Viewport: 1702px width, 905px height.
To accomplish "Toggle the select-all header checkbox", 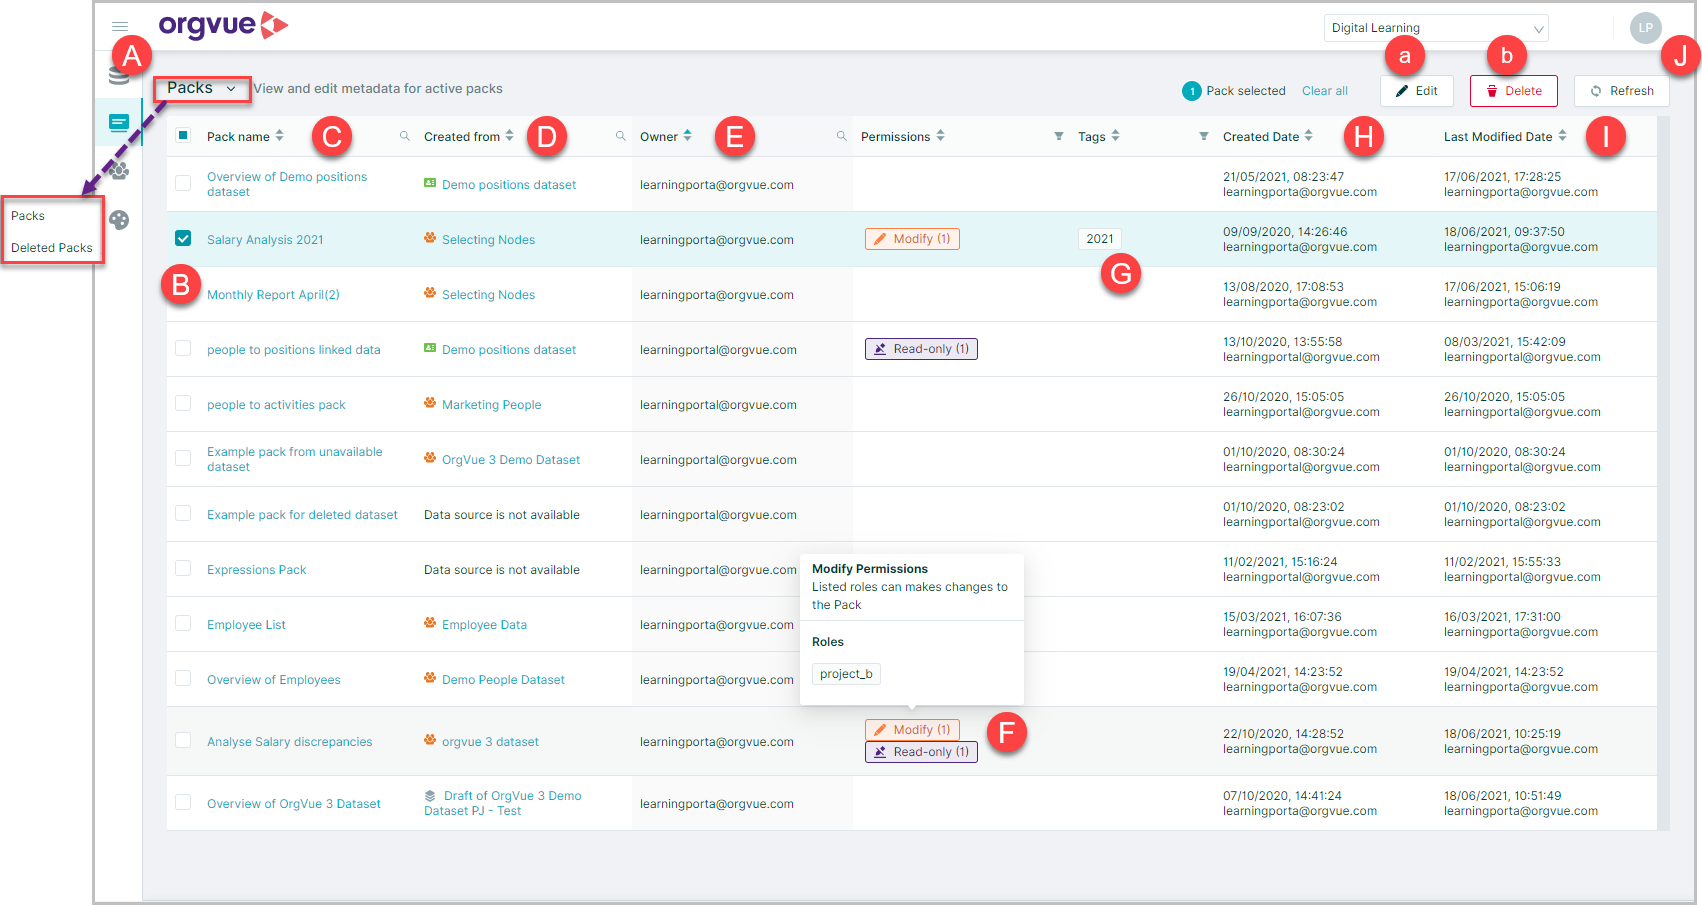I will pyautogui.click(x=183, y=135).
